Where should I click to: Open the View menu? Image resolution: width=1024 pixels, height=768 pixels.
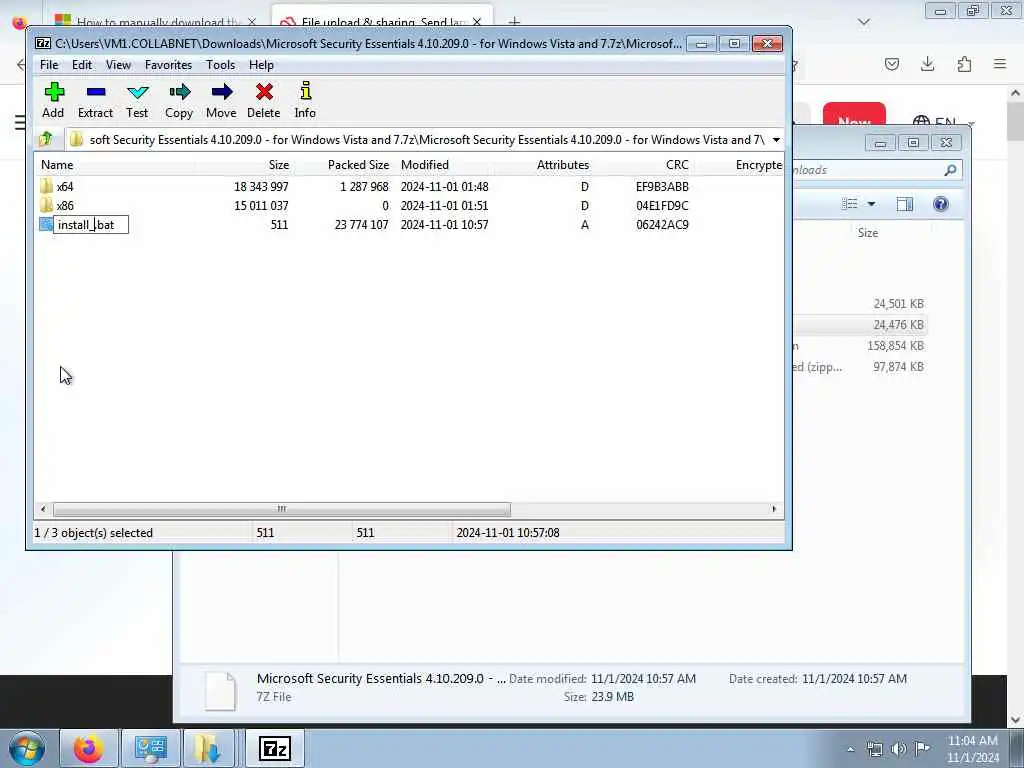point(118,65)
